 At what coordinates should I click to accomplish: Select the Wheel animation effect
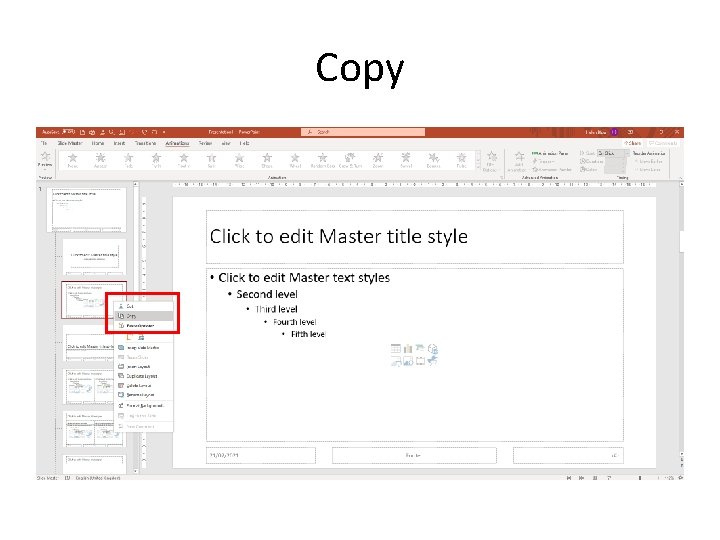pyautogui.click(x=295, y=160)
